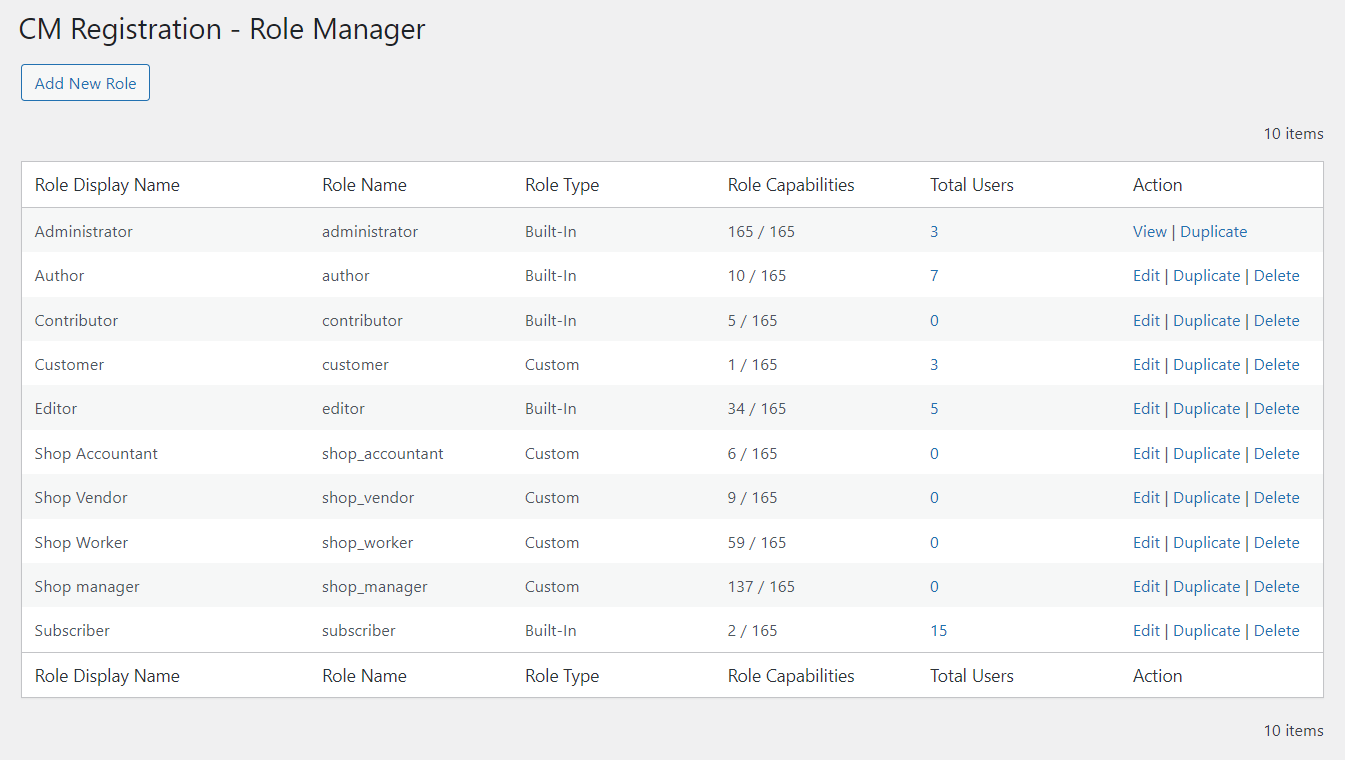Duplicate the Subscriber role
Viewport: 1345px width, 760px height.
coord(1206,630)
